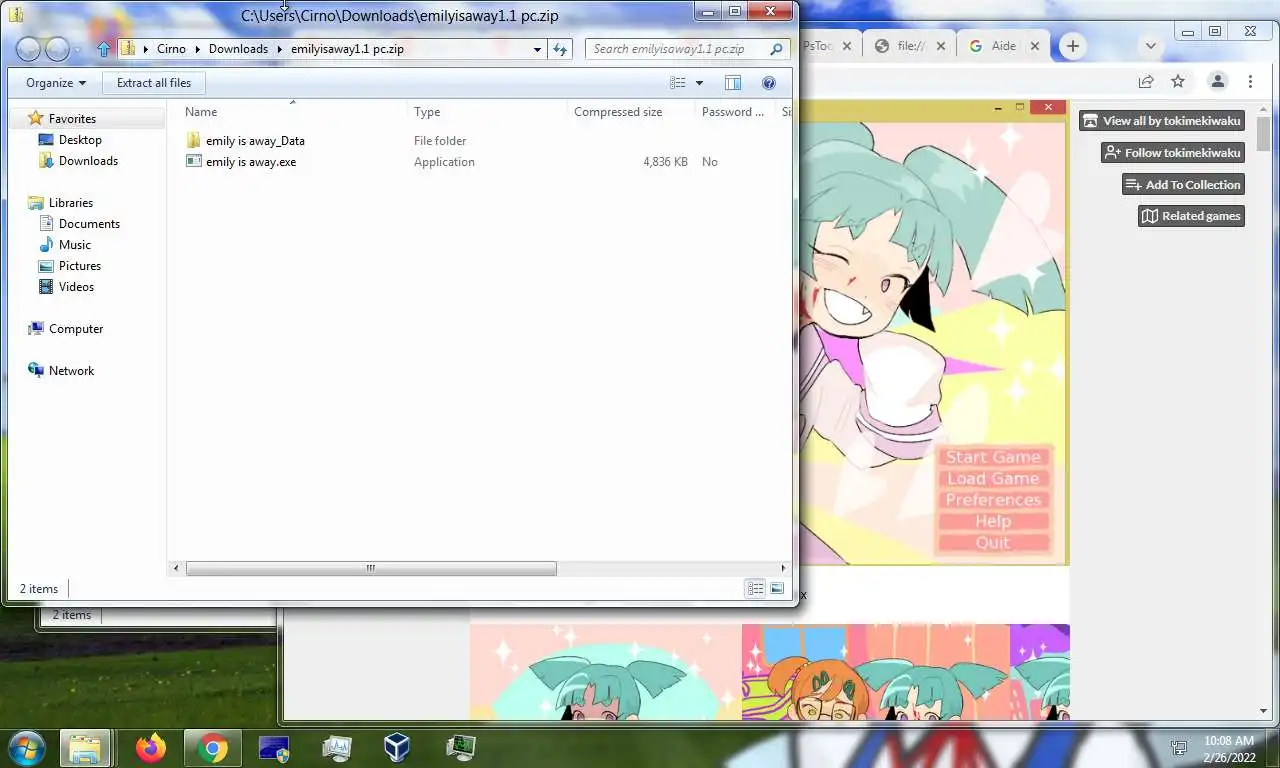This screenshot has width=1280, height=768.
Task: Open the recent pages dropdown arrow
Action: 78,48
